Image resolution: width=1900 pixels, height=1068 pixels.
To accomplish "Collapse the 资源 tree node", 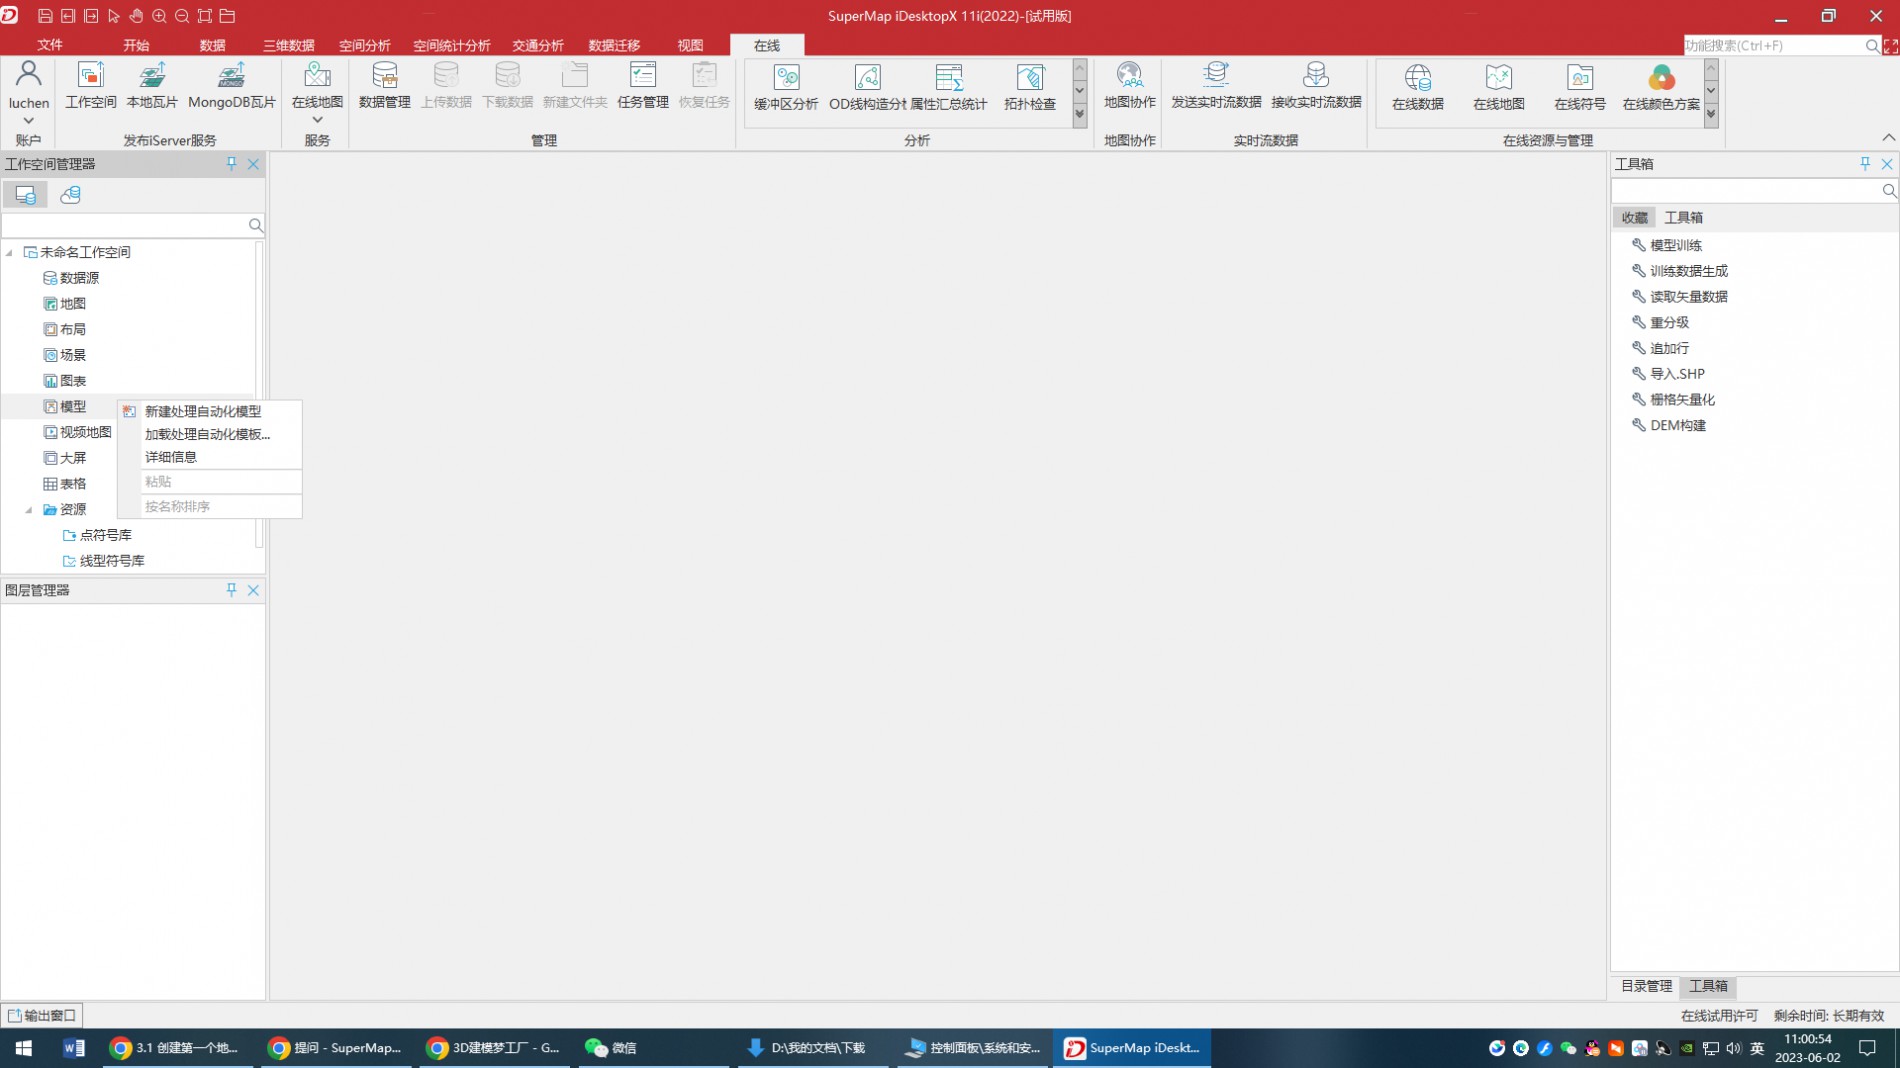I will pyautogui.click(x=29, y=510).
